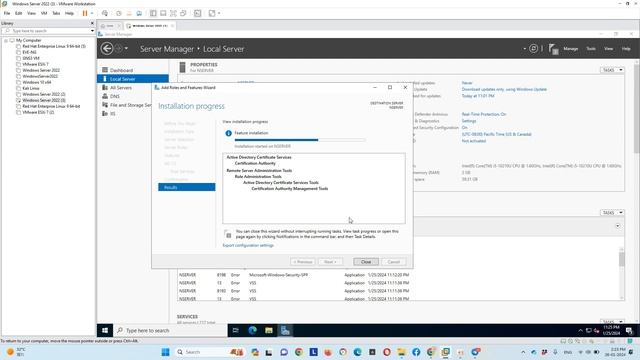This screenshot has height=360, width=640.
Task: Click the feature installation progress bar
Action: point(300,140)
